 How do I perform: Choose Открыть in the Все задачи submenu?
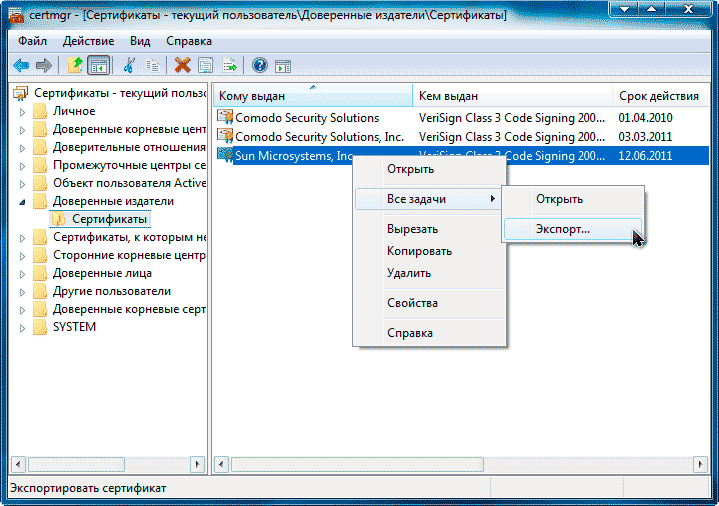click(x=573, y=199)
